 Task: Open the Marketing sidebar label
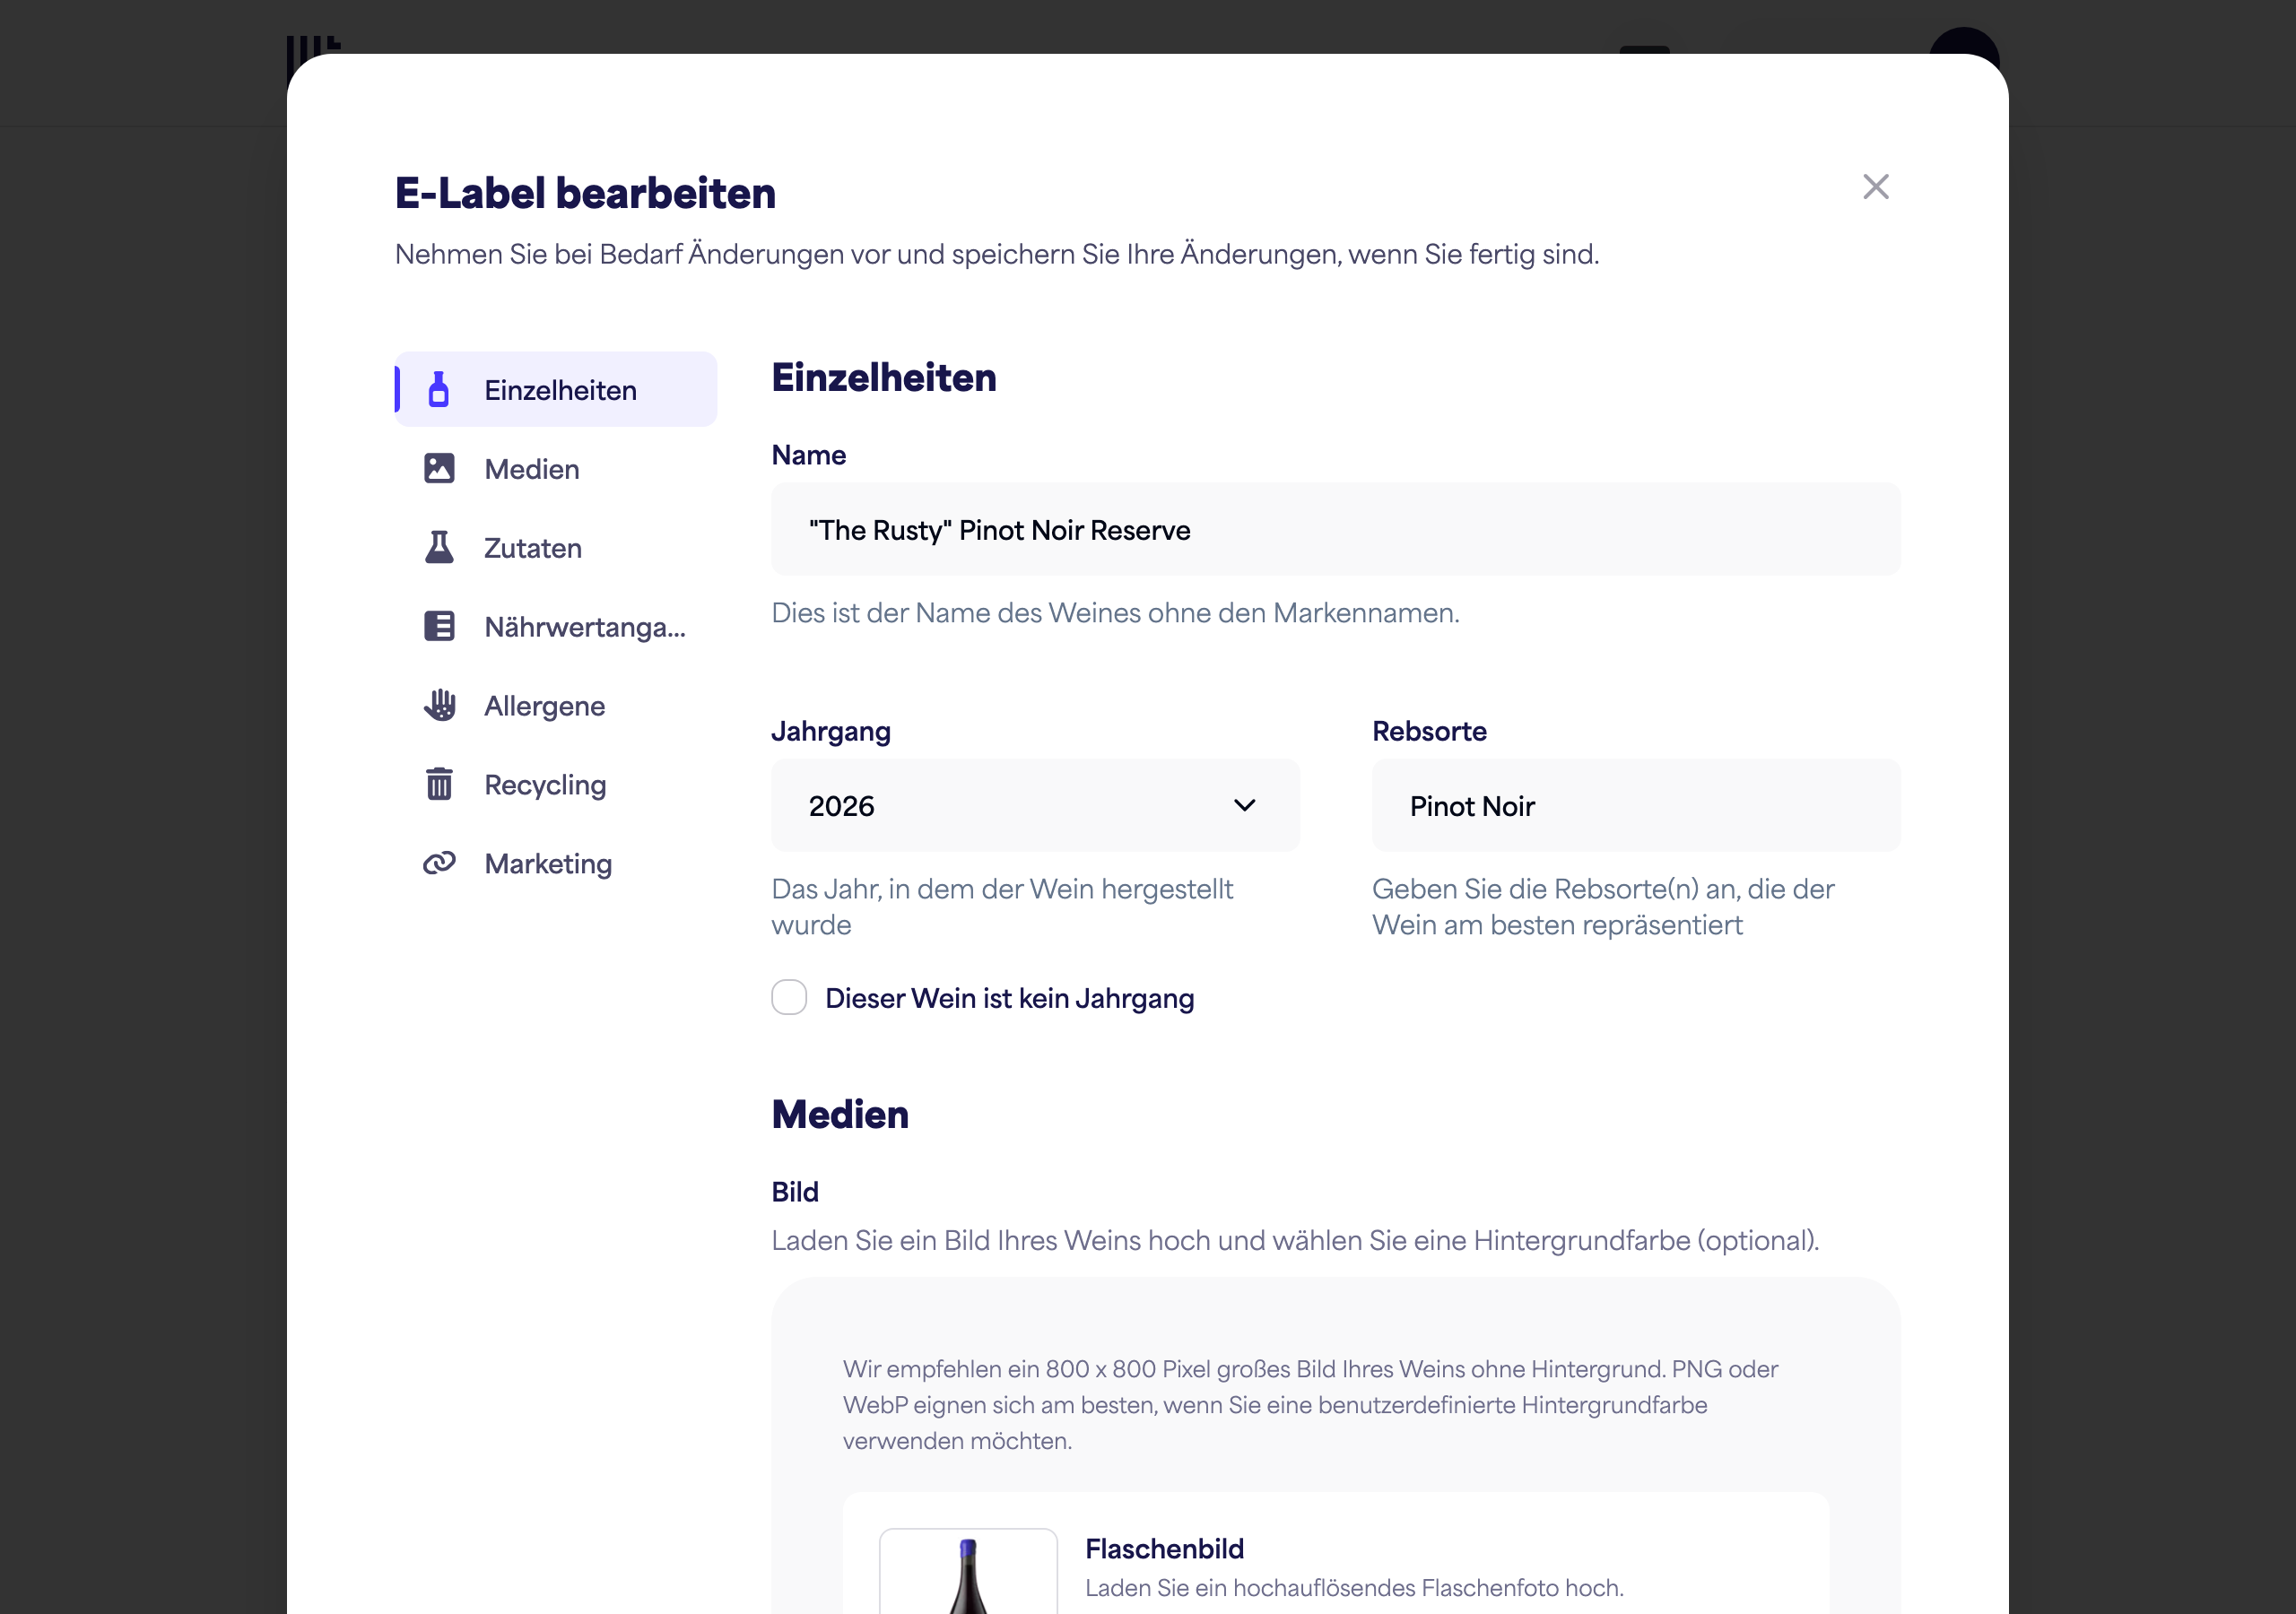pyautogui.click(x=548, y=864)
